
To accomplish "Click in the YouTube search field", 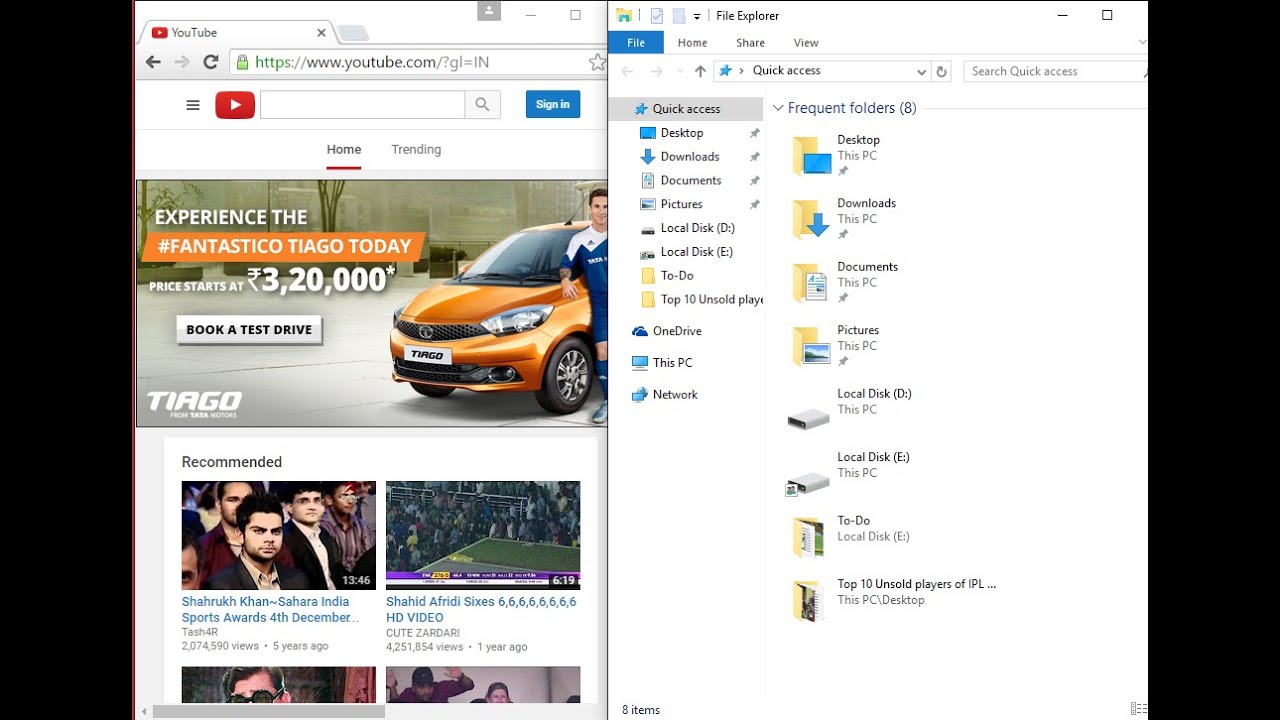I will tap(362, 104).
